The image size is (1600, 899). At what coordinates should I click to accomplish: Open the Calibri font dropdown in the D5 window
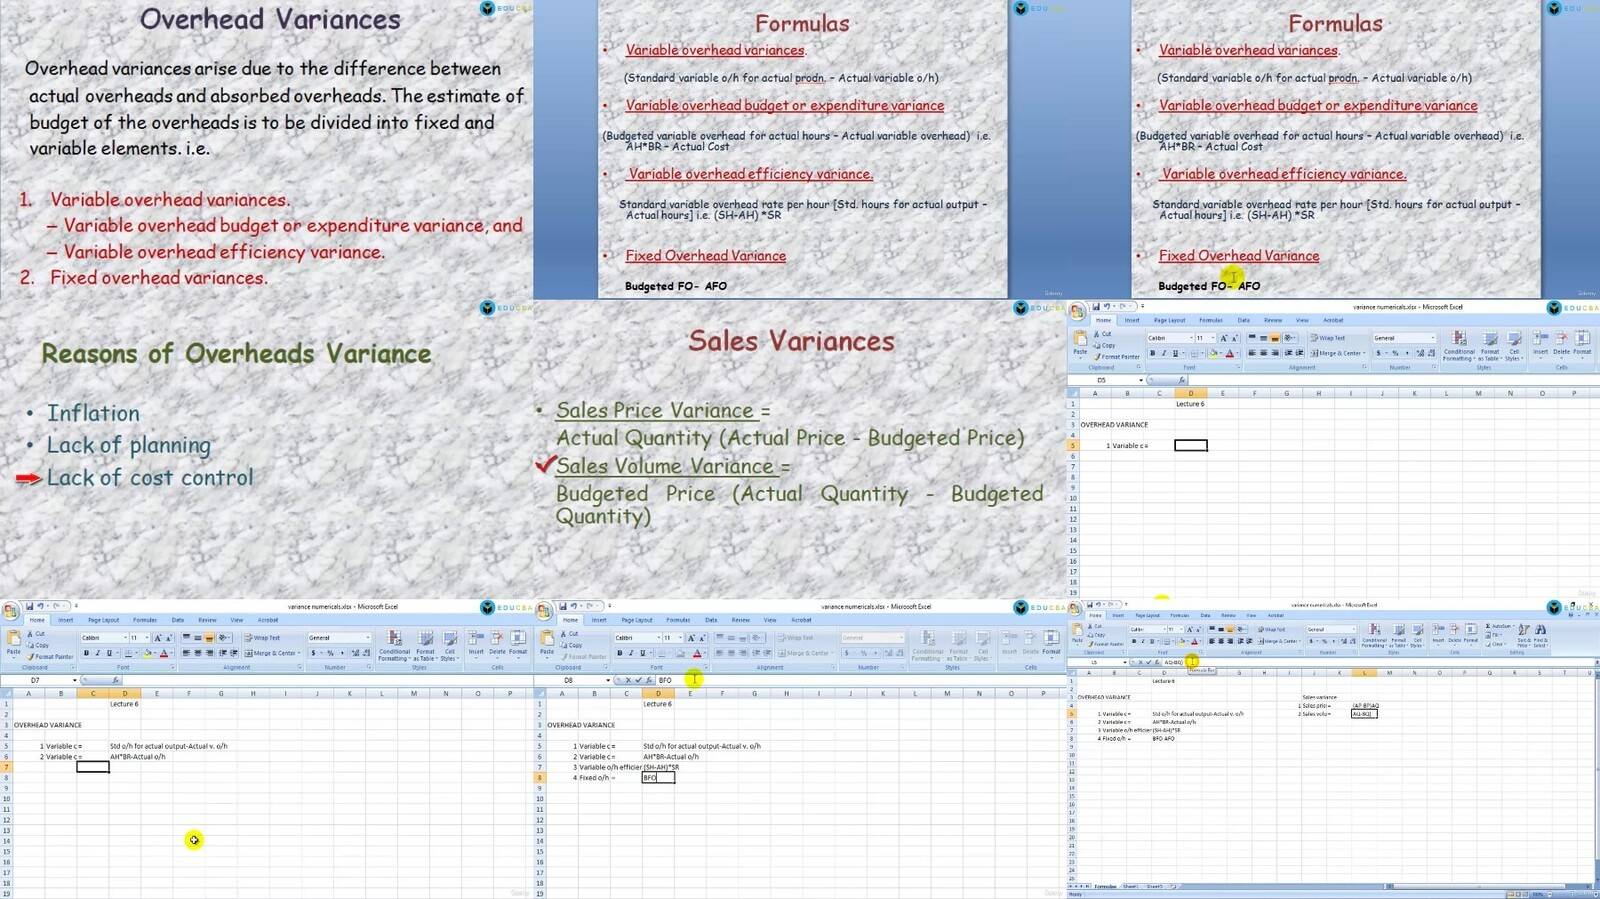click(1191, 338)
